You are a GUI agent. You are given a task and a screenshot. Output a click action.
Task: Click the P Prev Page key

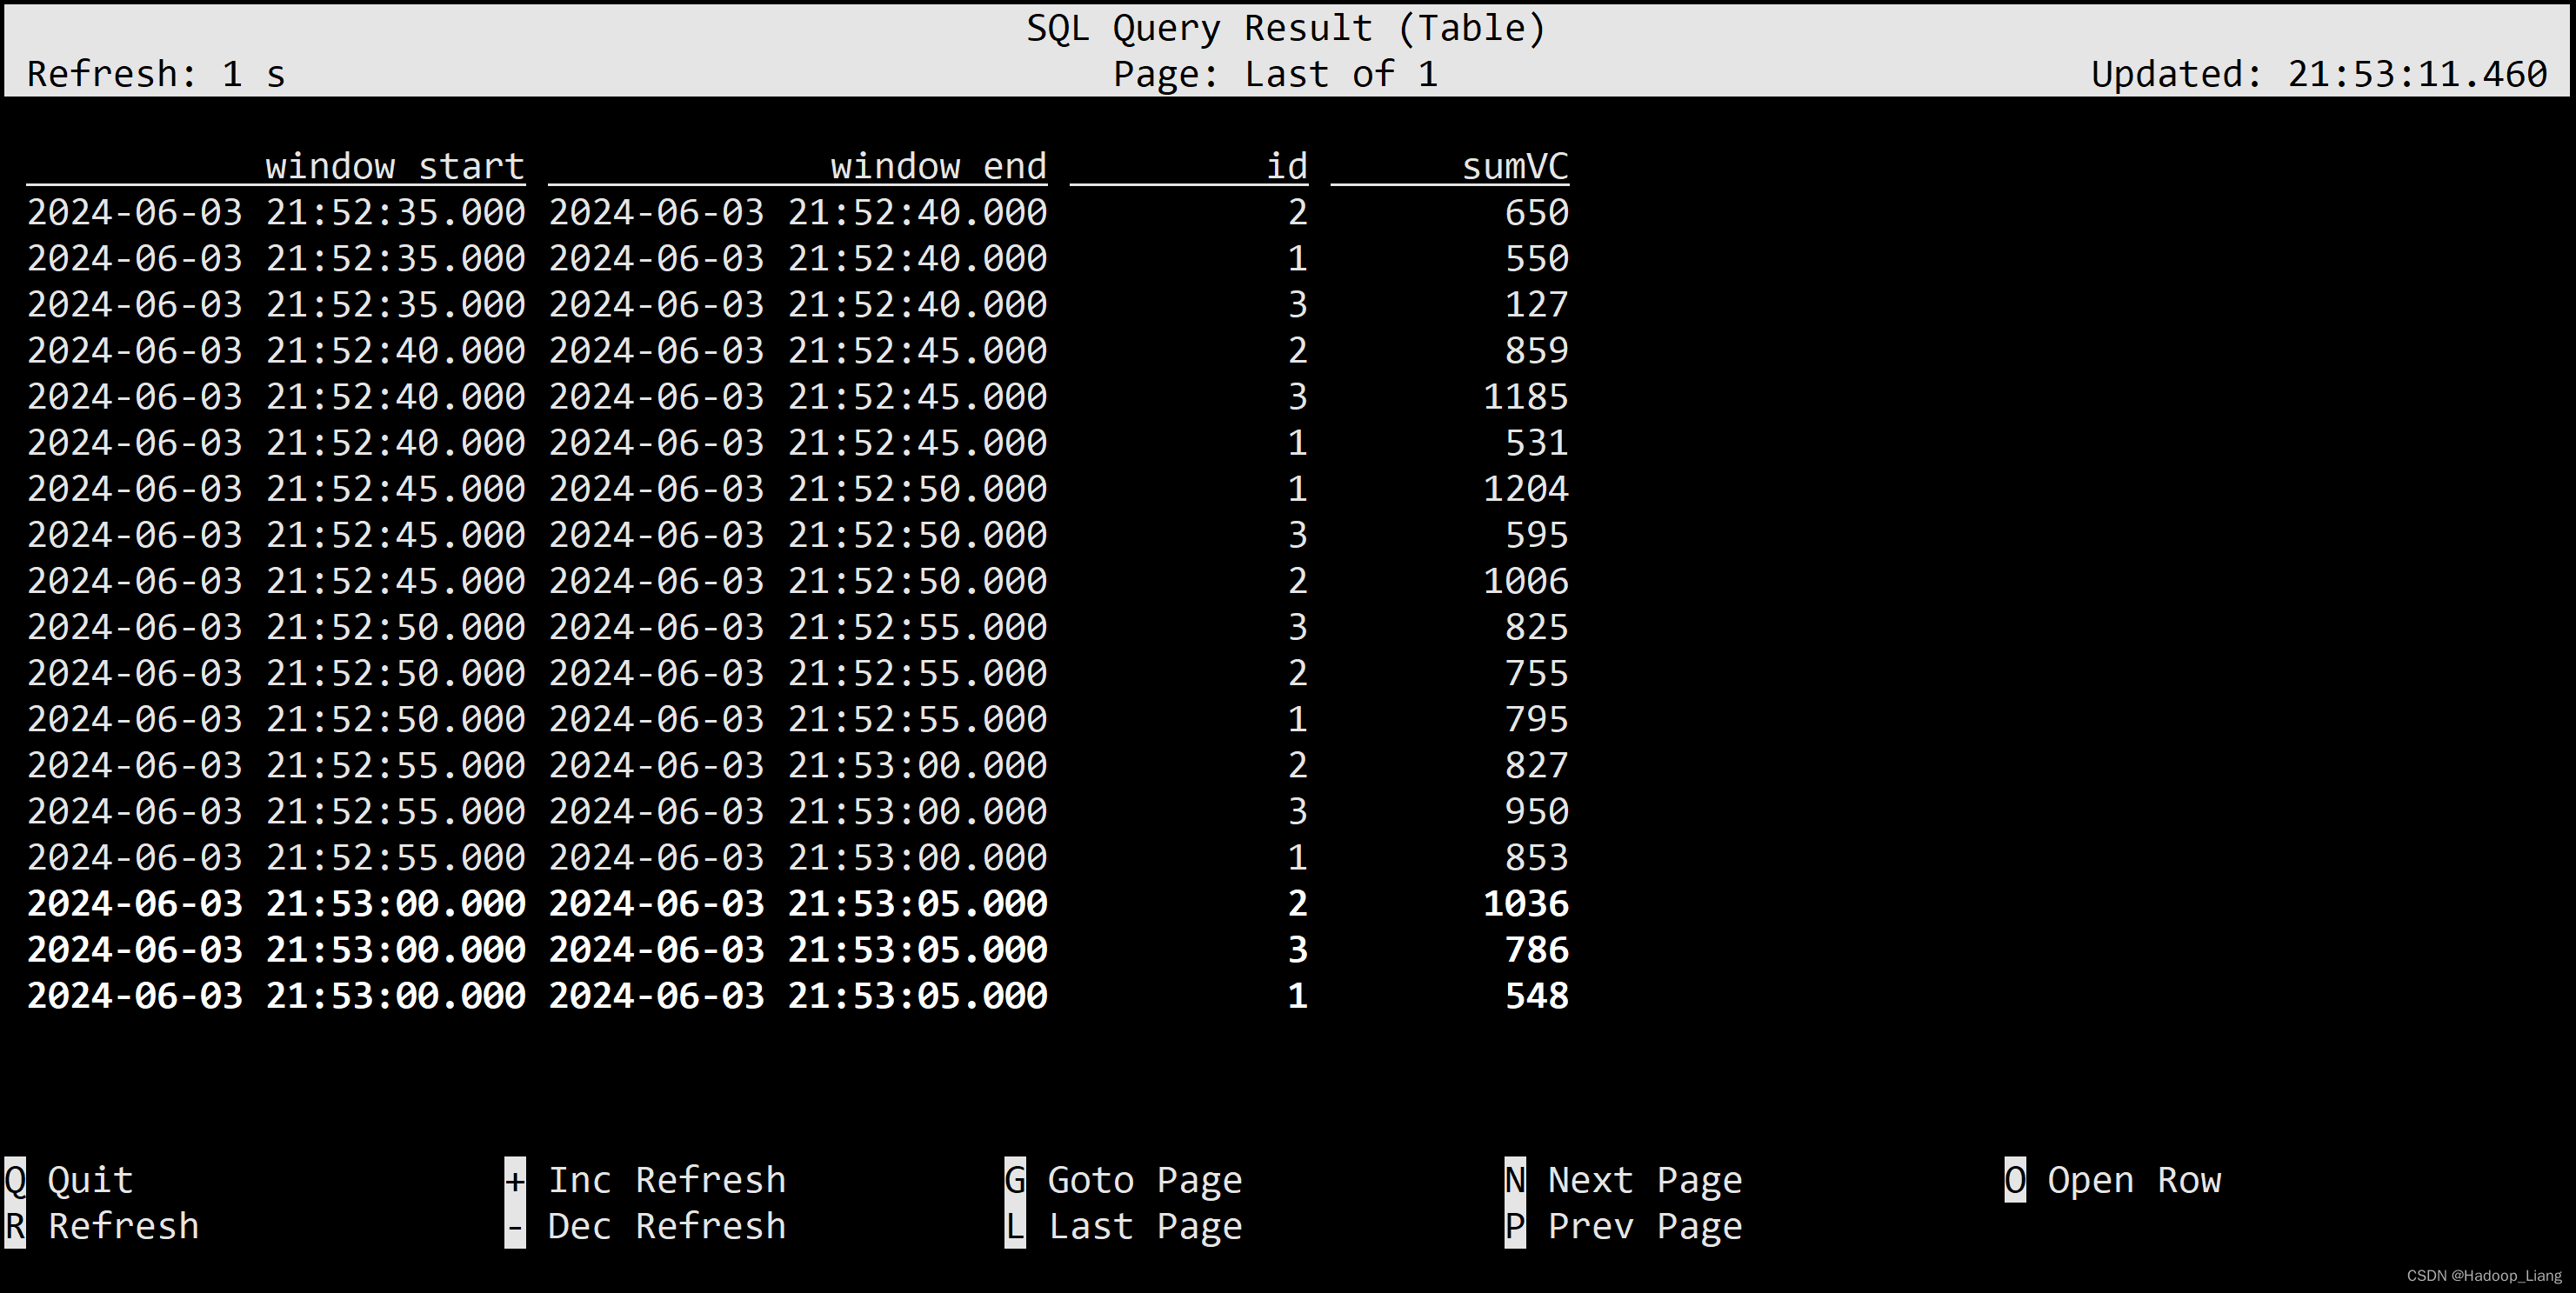coord(1515,1226)
